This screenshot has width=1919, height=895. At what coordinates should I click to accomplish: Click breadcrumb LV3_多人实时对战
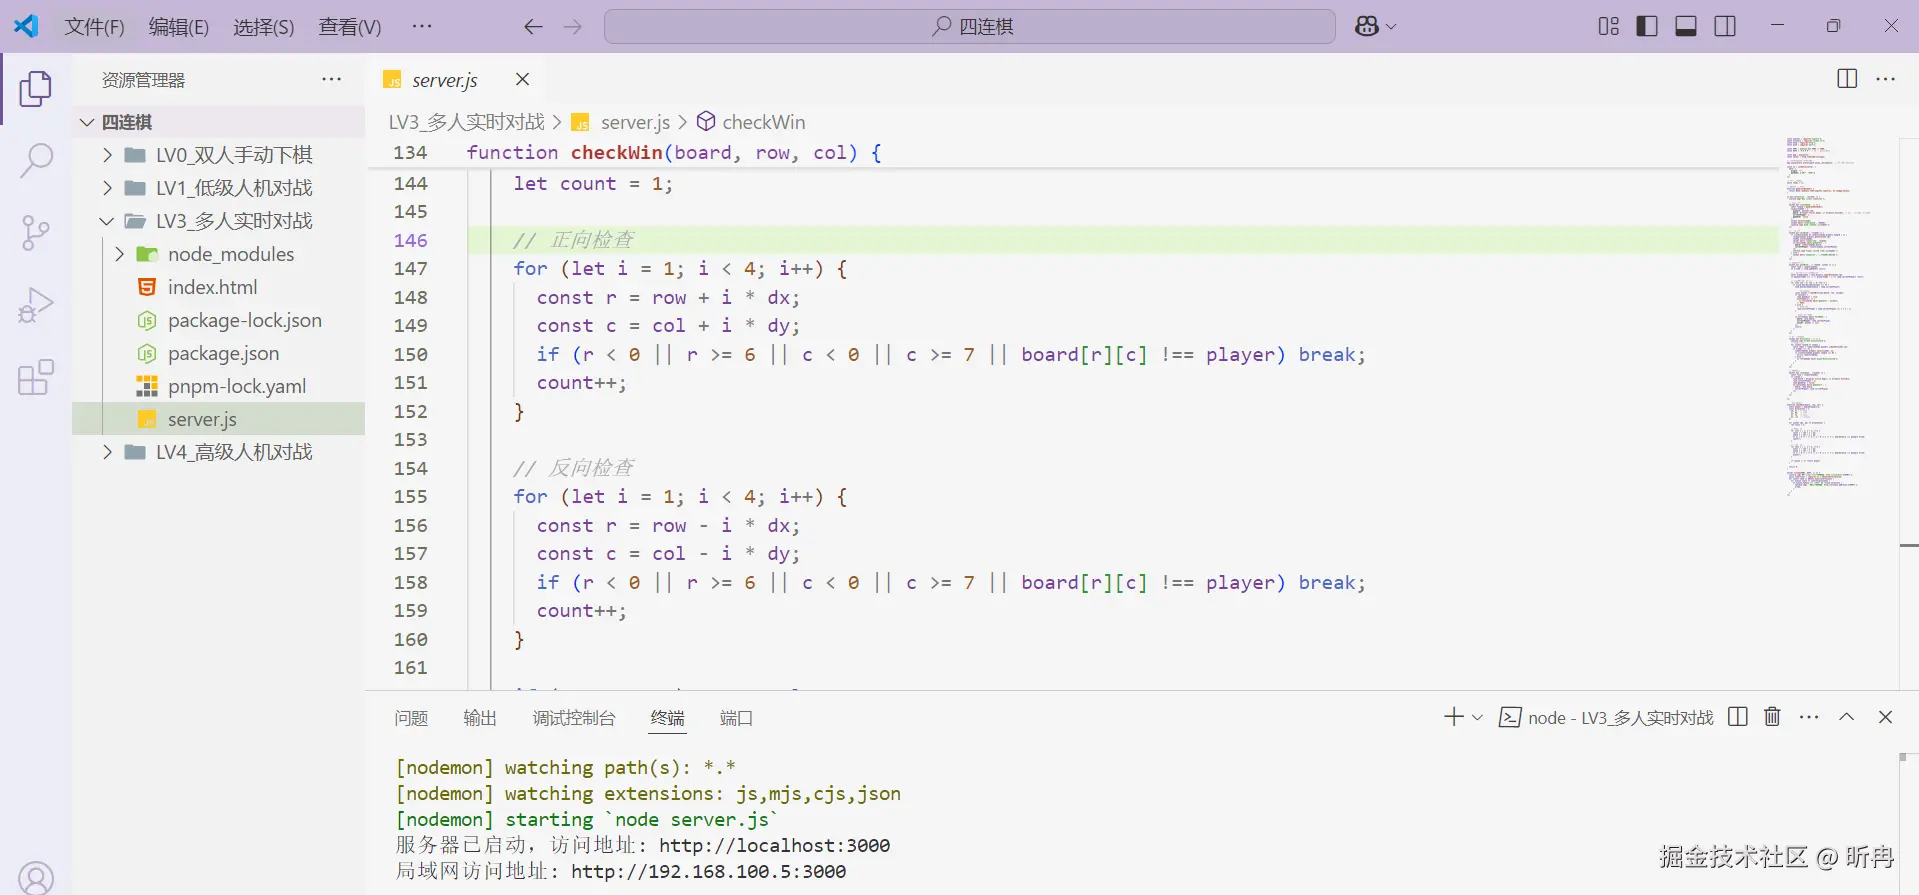466,122
